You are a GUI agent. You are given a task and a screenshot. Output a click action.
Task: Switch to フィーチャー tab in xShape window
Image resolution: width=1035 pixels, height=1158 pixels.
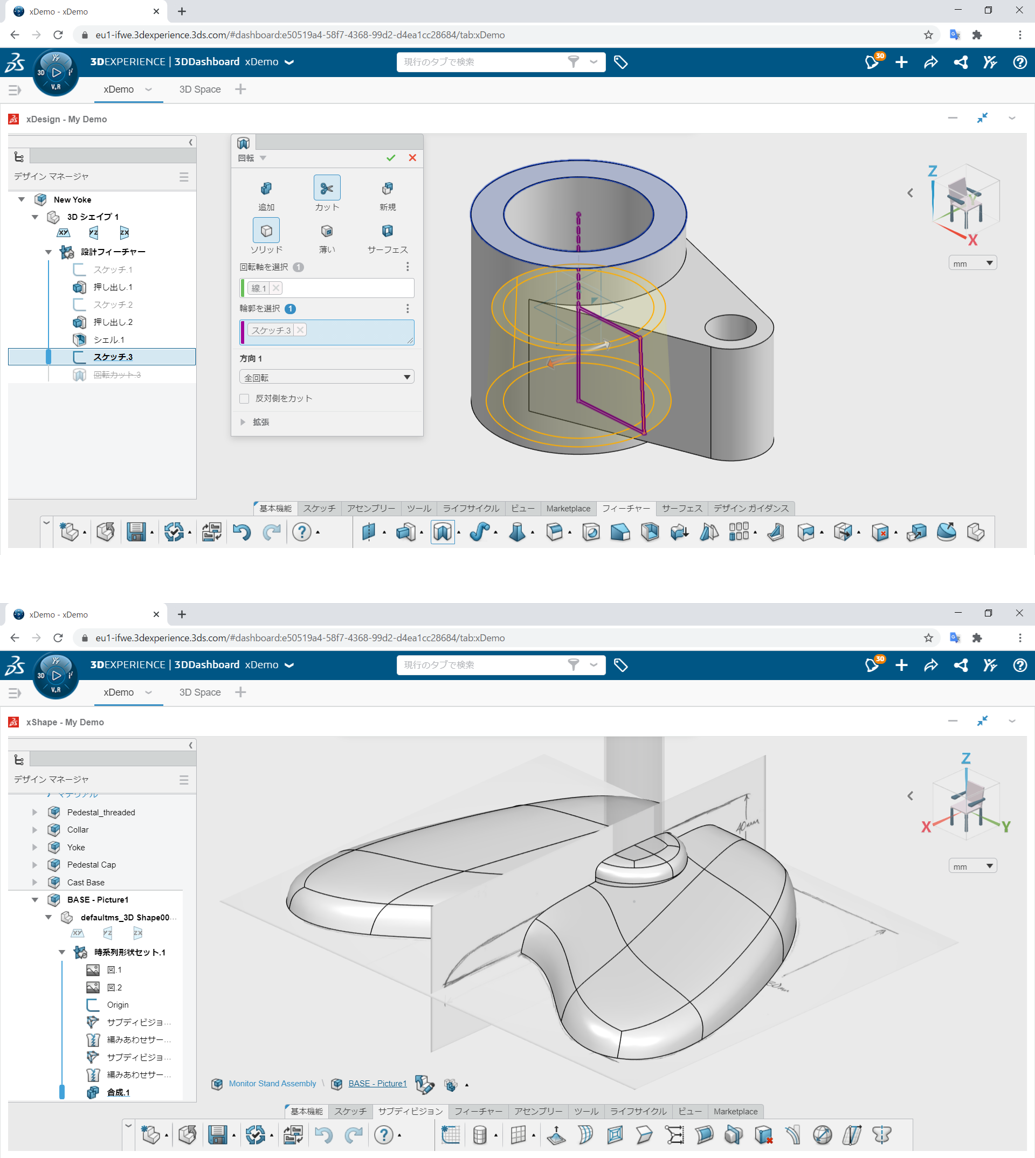click(479, 1111)
